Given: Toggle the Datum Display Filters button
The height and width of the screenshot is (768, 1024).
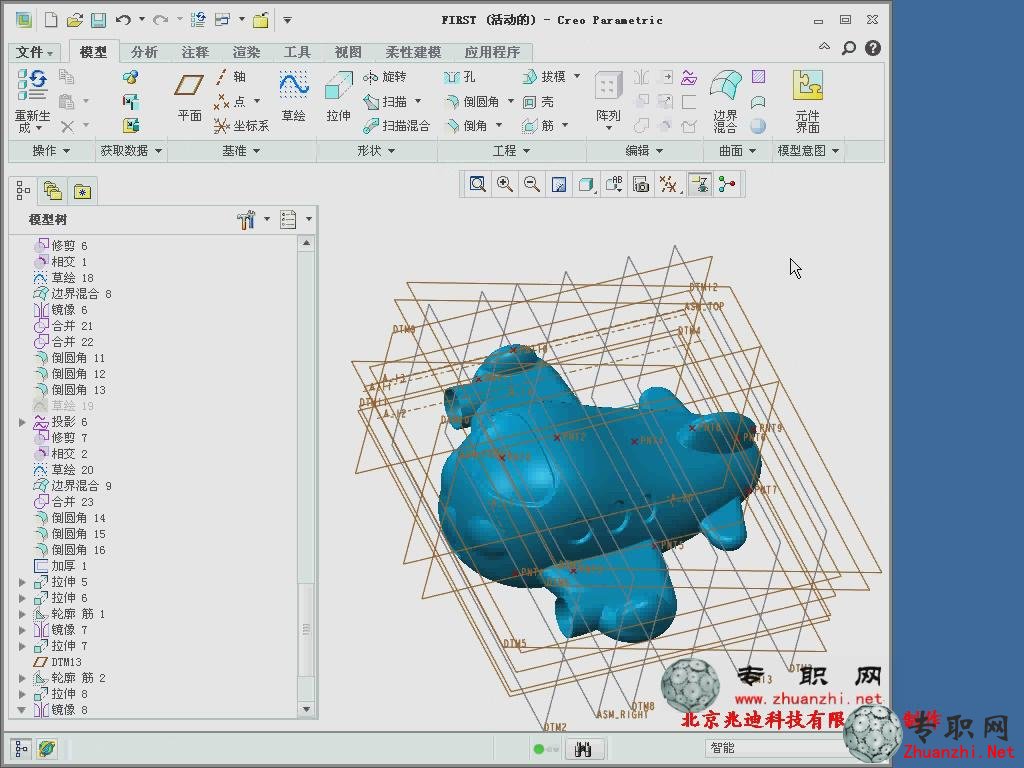Looking at the screenshot, I should pyautogui.click(x=669, y=185).
